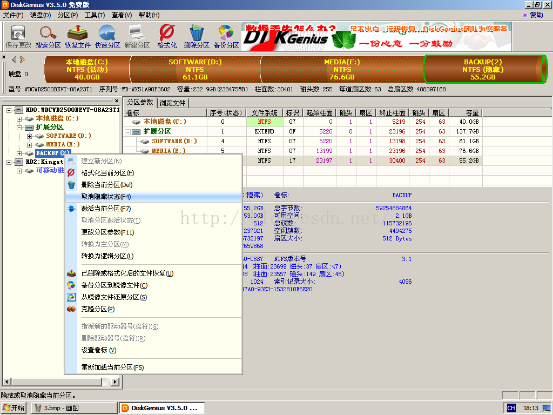Click red format icon in context menu
The image size is (553, 415).
[x=71, y=173]
